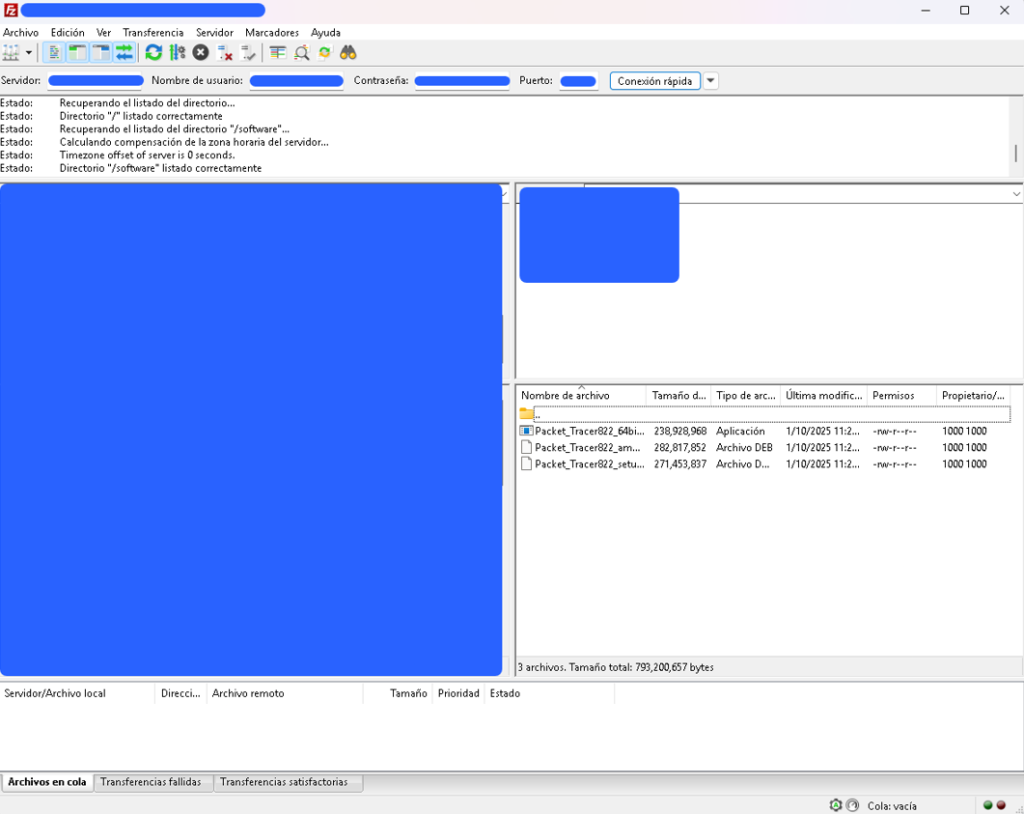Toggle the transfer queue display

[x=124, y=52]
